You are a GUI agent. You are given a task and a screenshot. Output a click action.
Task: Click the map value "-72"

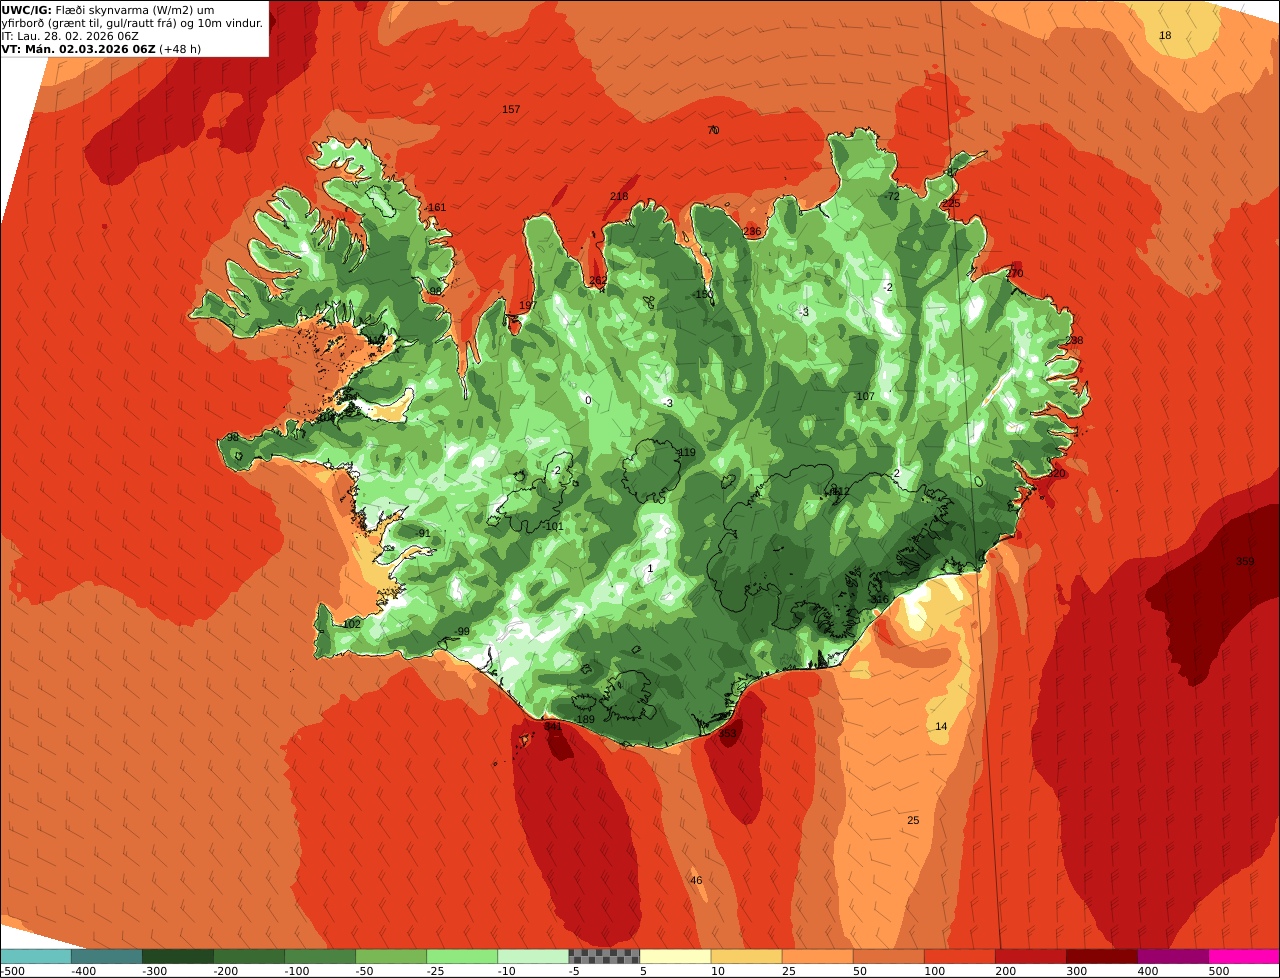pyautogui.click(x=890, y=196)
